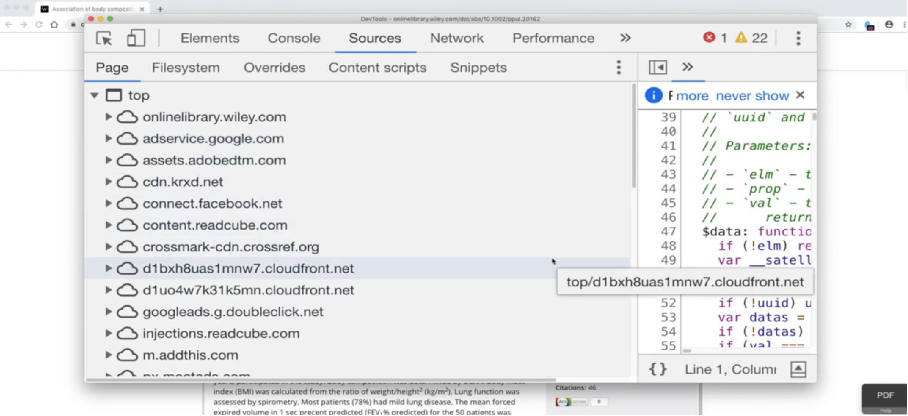Click line number 47 in the gutter
Viewport: 908px width, 416px height.
(x=668, y=232)
